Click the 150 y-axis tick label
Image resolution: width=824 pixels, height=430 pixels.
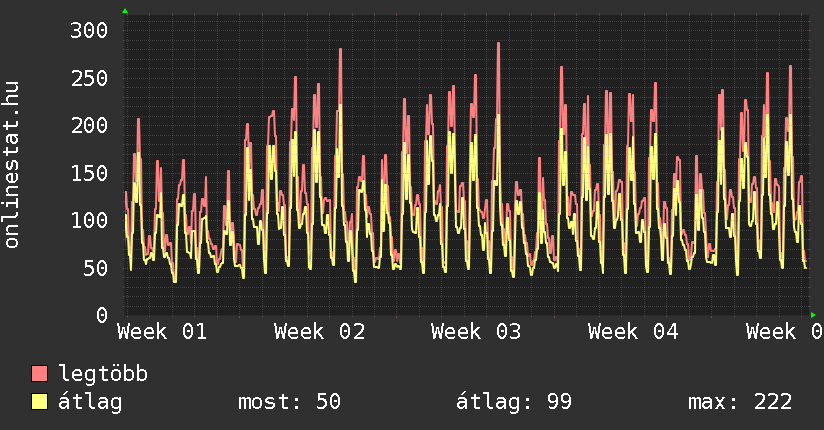coord(89,173)
